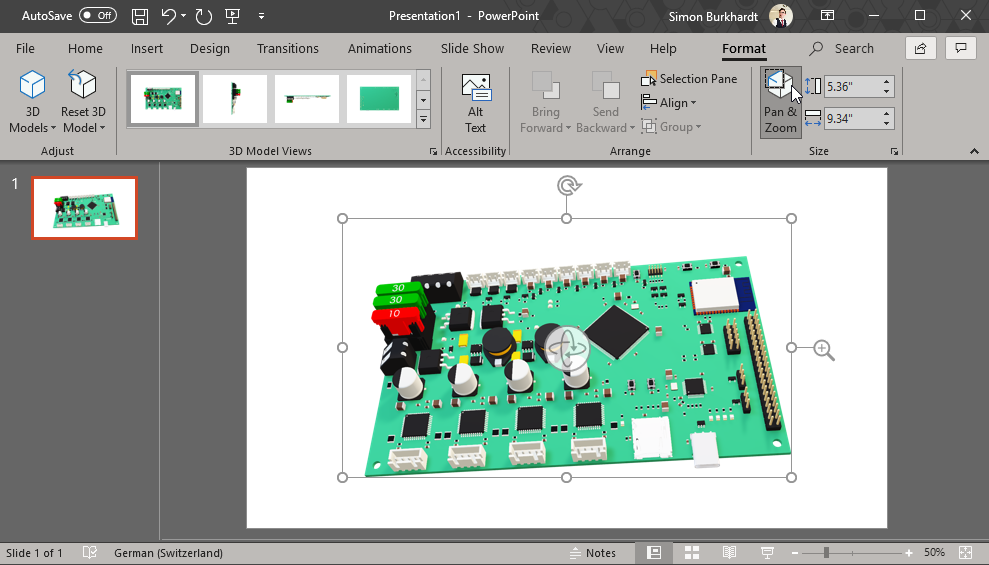Image resolution: width=989 pixels, height=565 pixels.
Task: Go to the Slide Show tab
Action: click(472, 49)
